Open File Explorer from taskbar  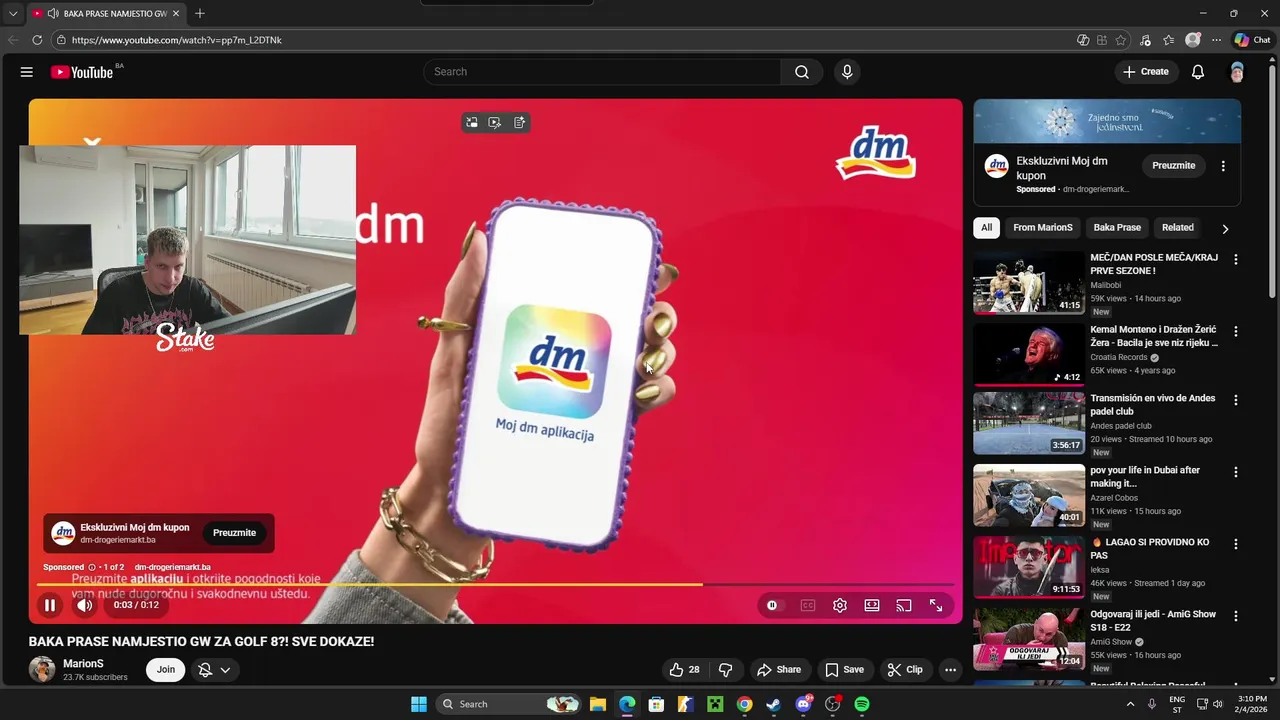[597, 704]
